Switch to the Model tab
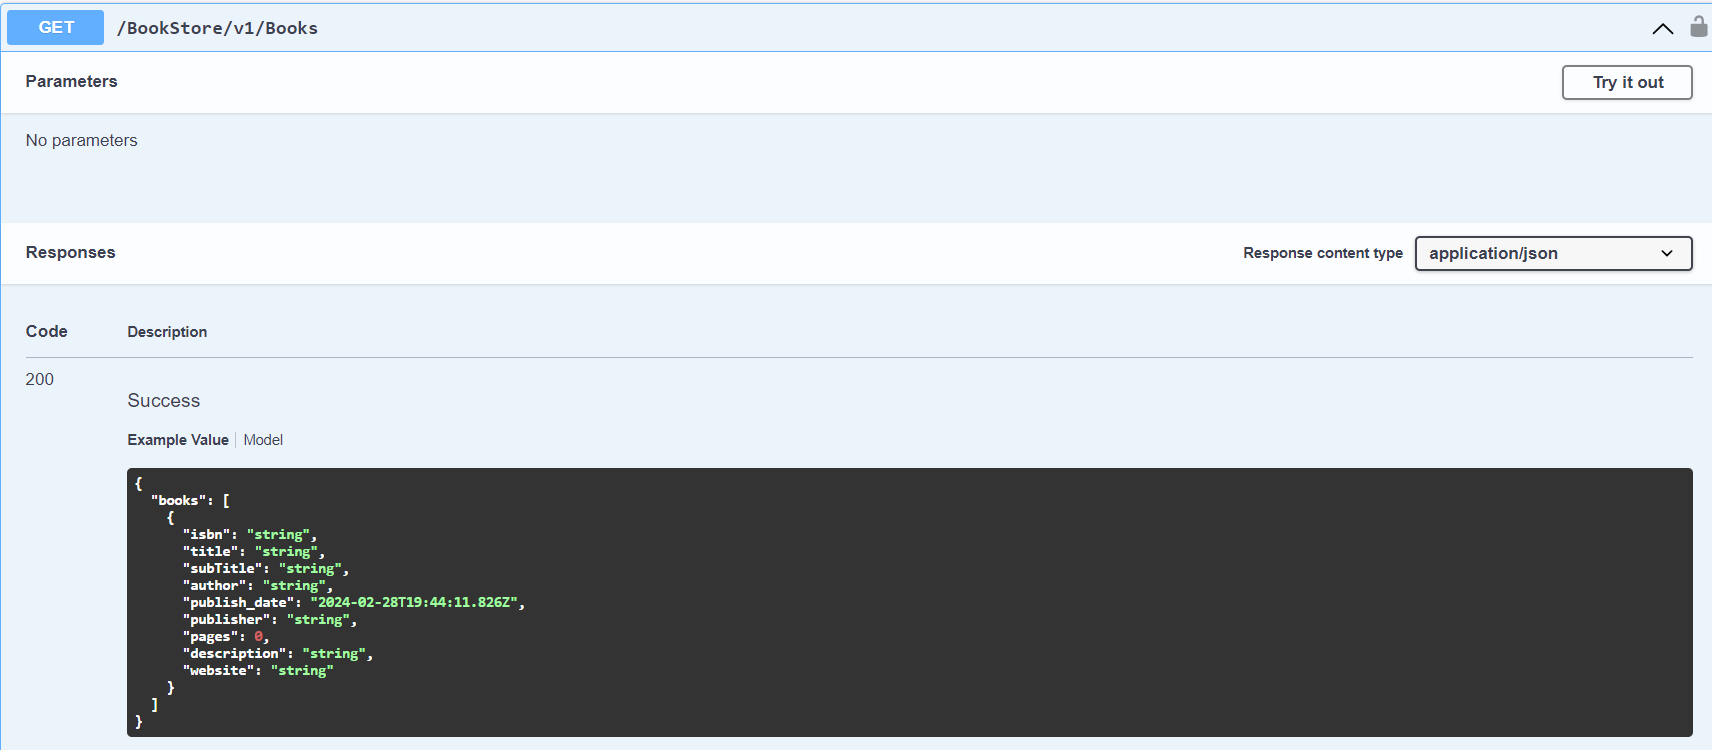The height and width of the screenshot is (750, 1712). point(263,440)
